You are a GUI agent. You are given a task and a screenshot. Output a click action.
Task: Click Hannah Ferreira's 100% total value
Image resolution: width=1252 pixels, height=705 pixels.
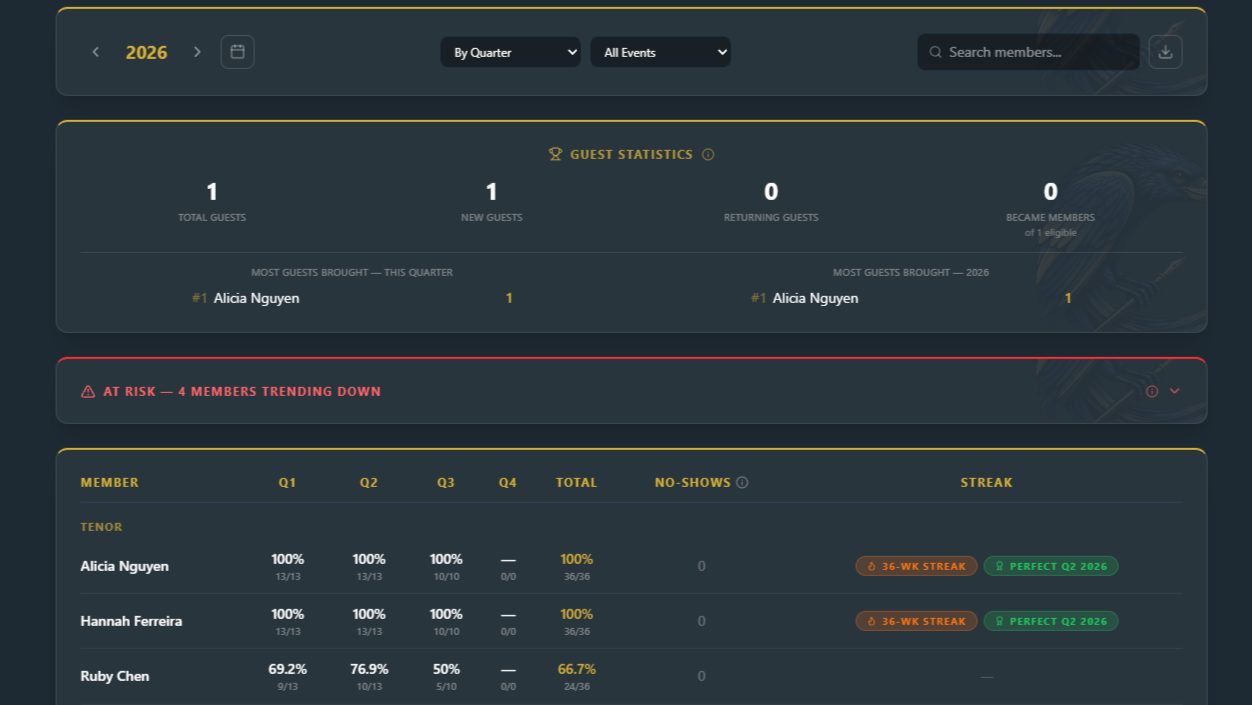pos(576,614)
